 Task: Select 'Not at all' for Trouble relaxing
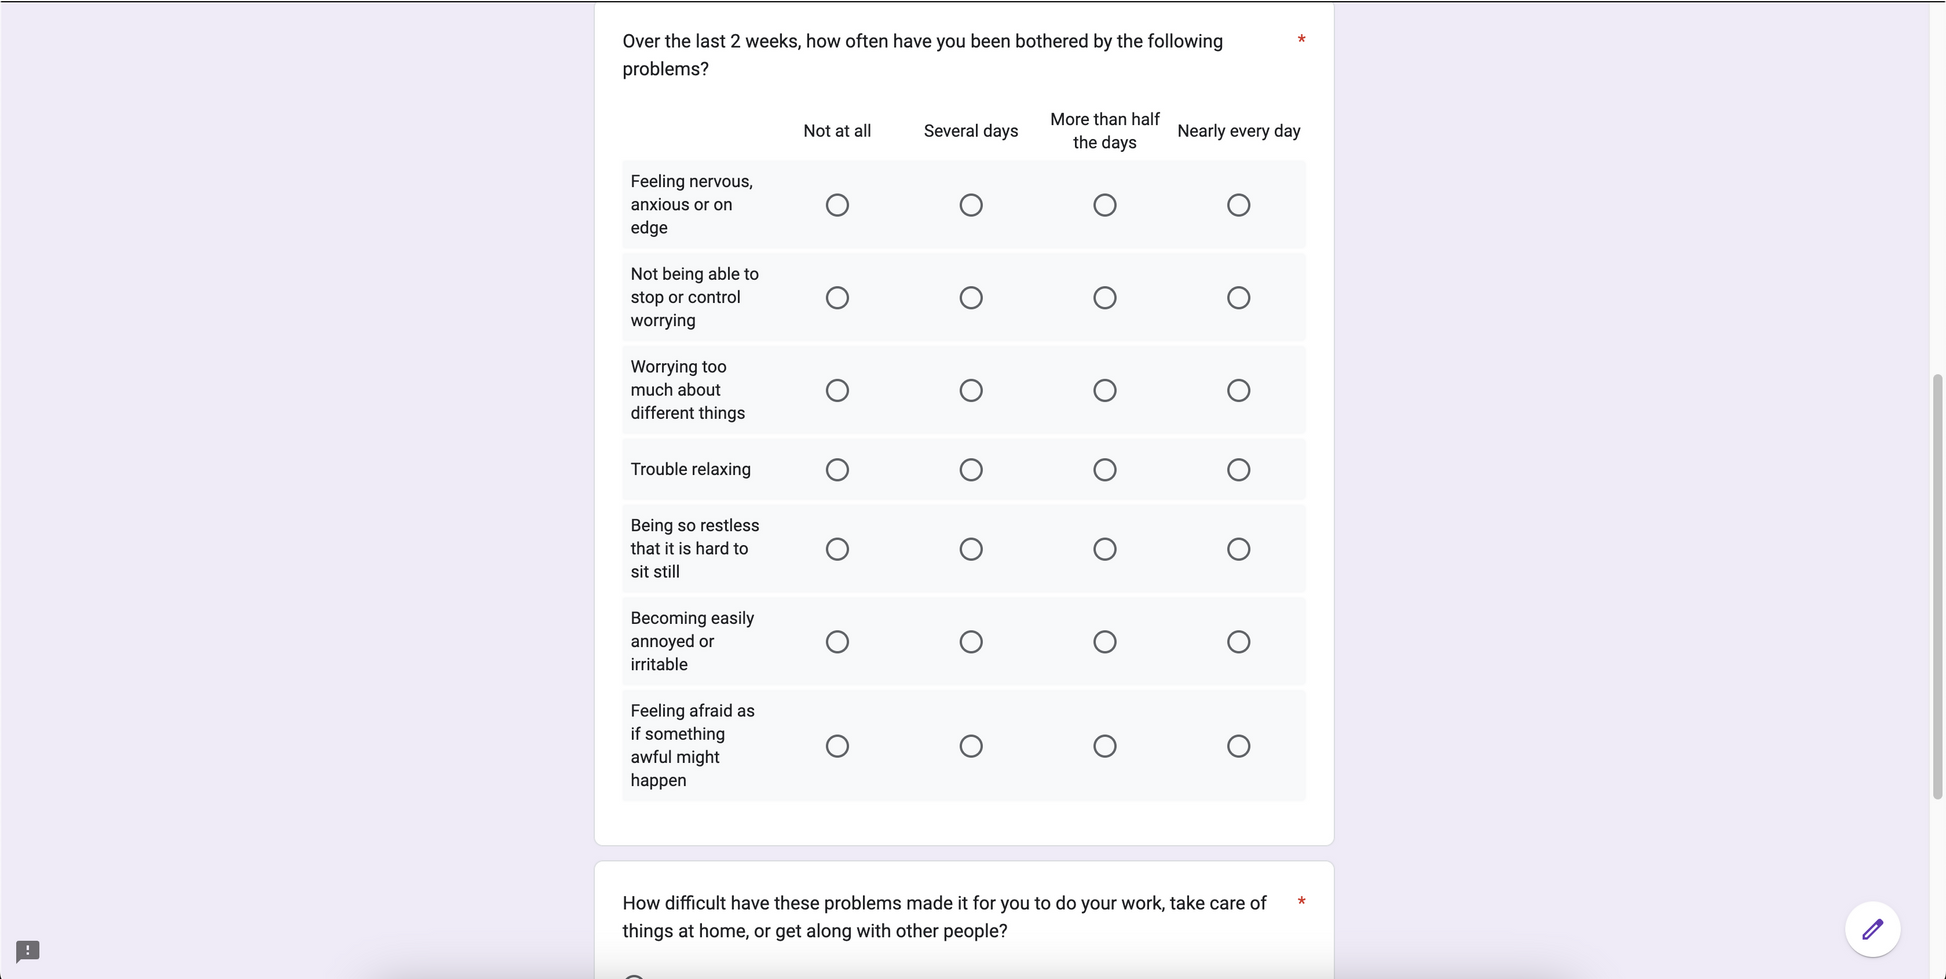[837, 470]
